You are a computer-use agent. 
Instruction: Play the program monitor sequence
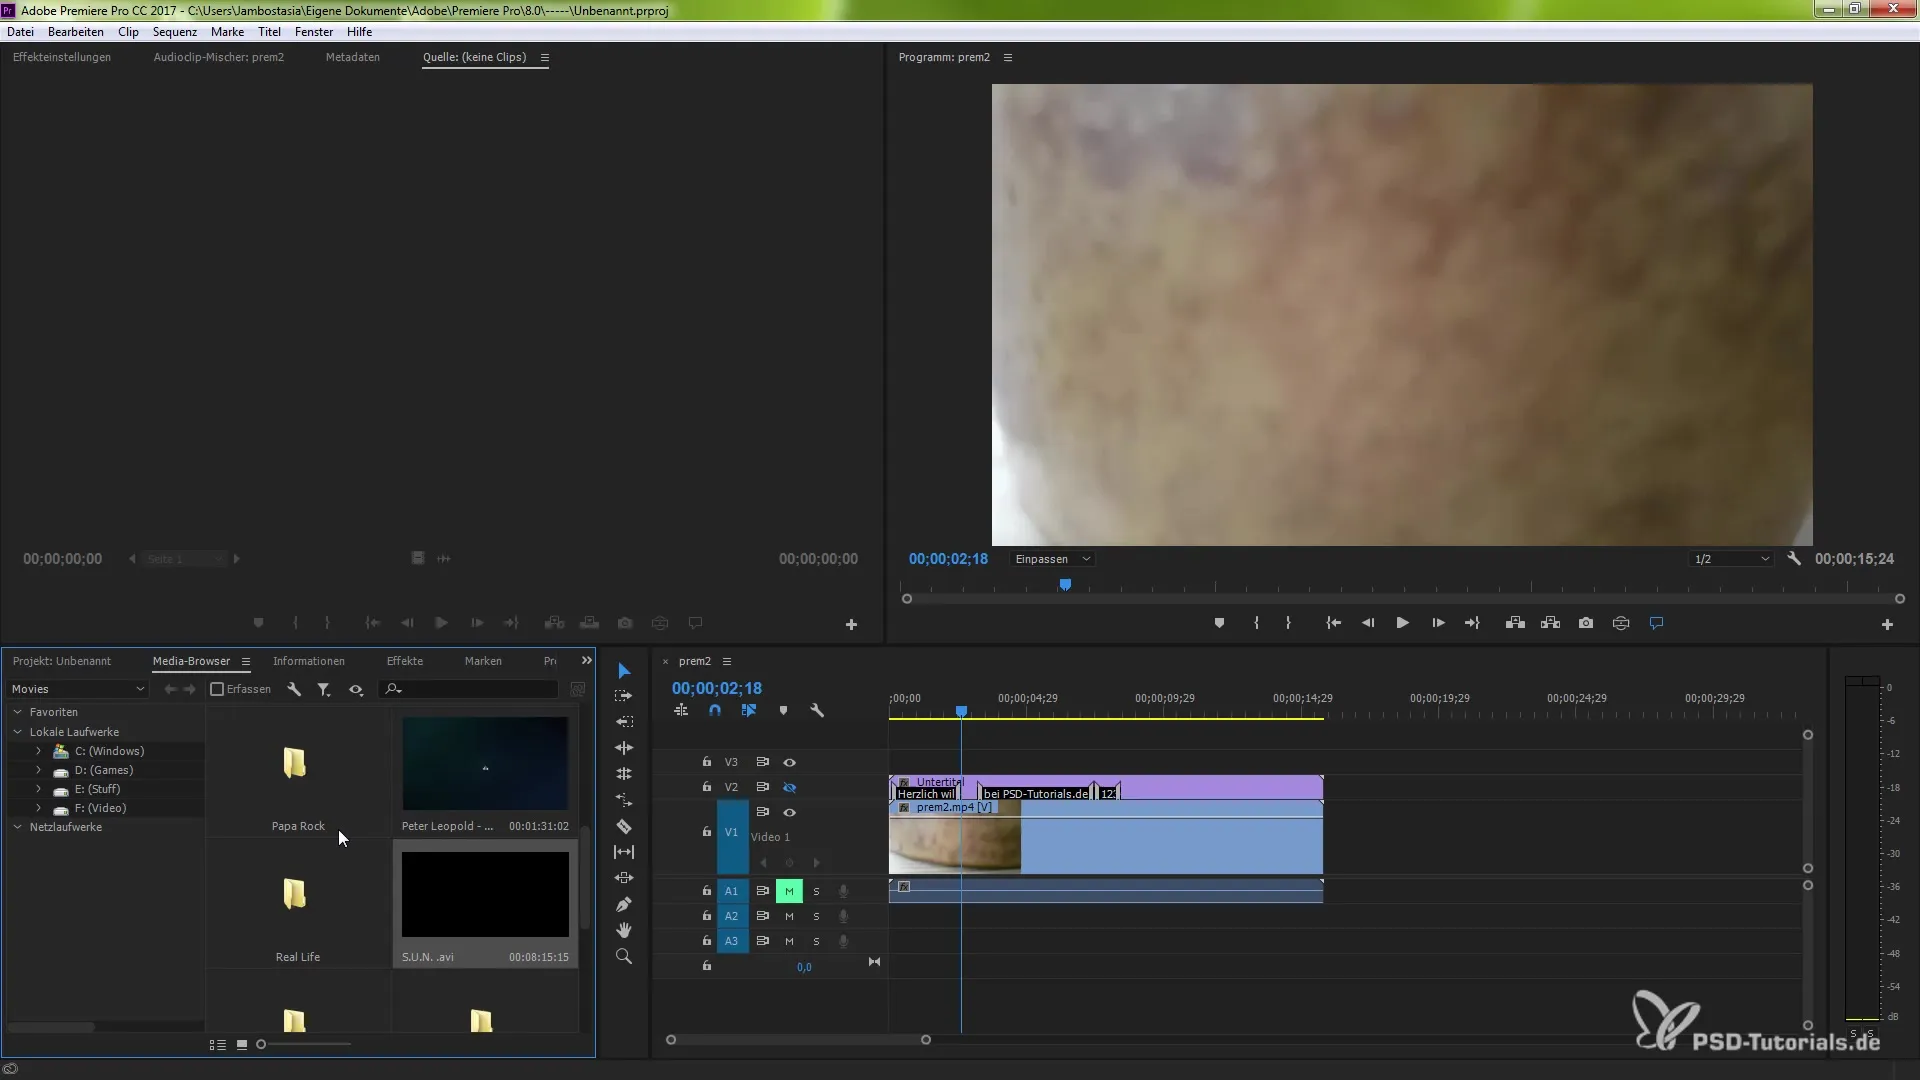pyautogui.click(x=1402, y=623)
